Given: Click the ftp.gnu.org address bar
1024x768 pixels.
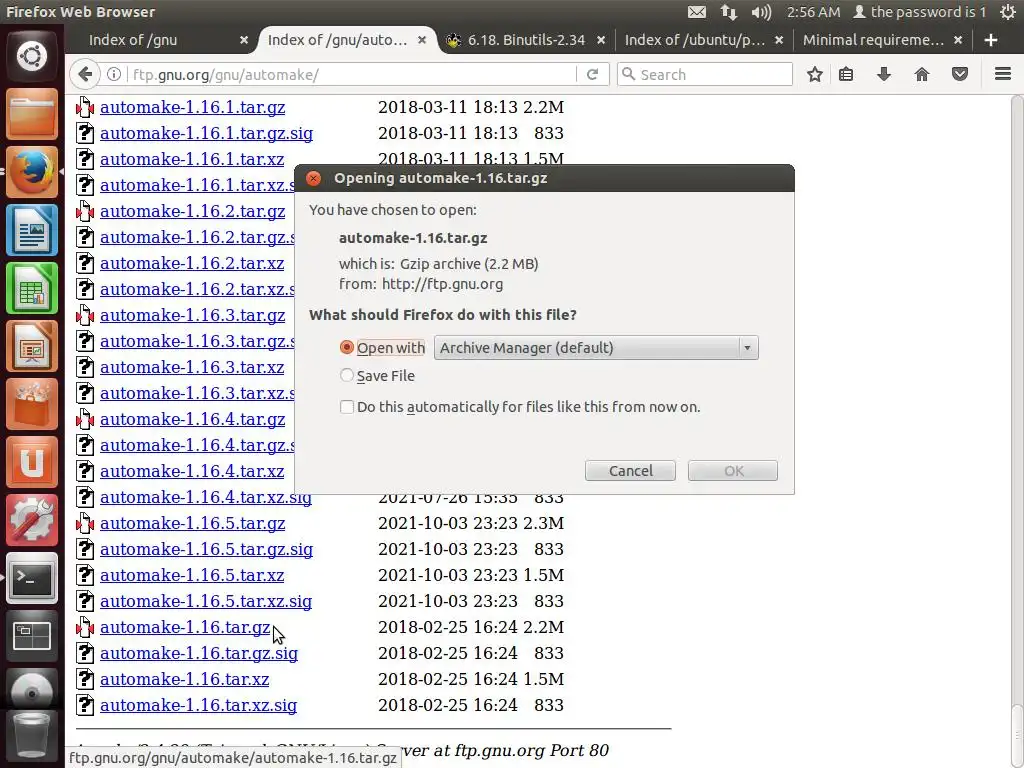Looking at the screenshot, I should 353,74.
